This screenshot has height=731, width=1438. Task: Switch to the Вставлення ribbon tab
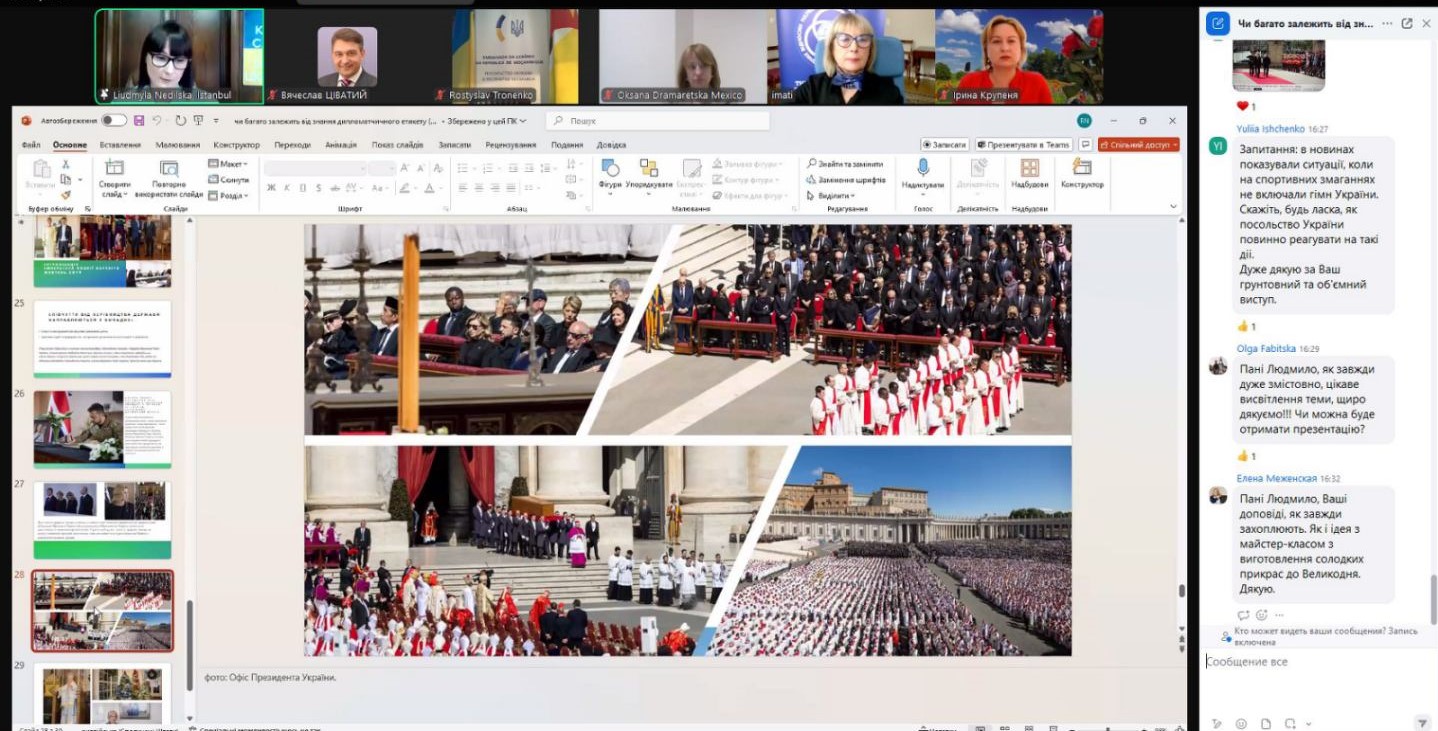120,145
